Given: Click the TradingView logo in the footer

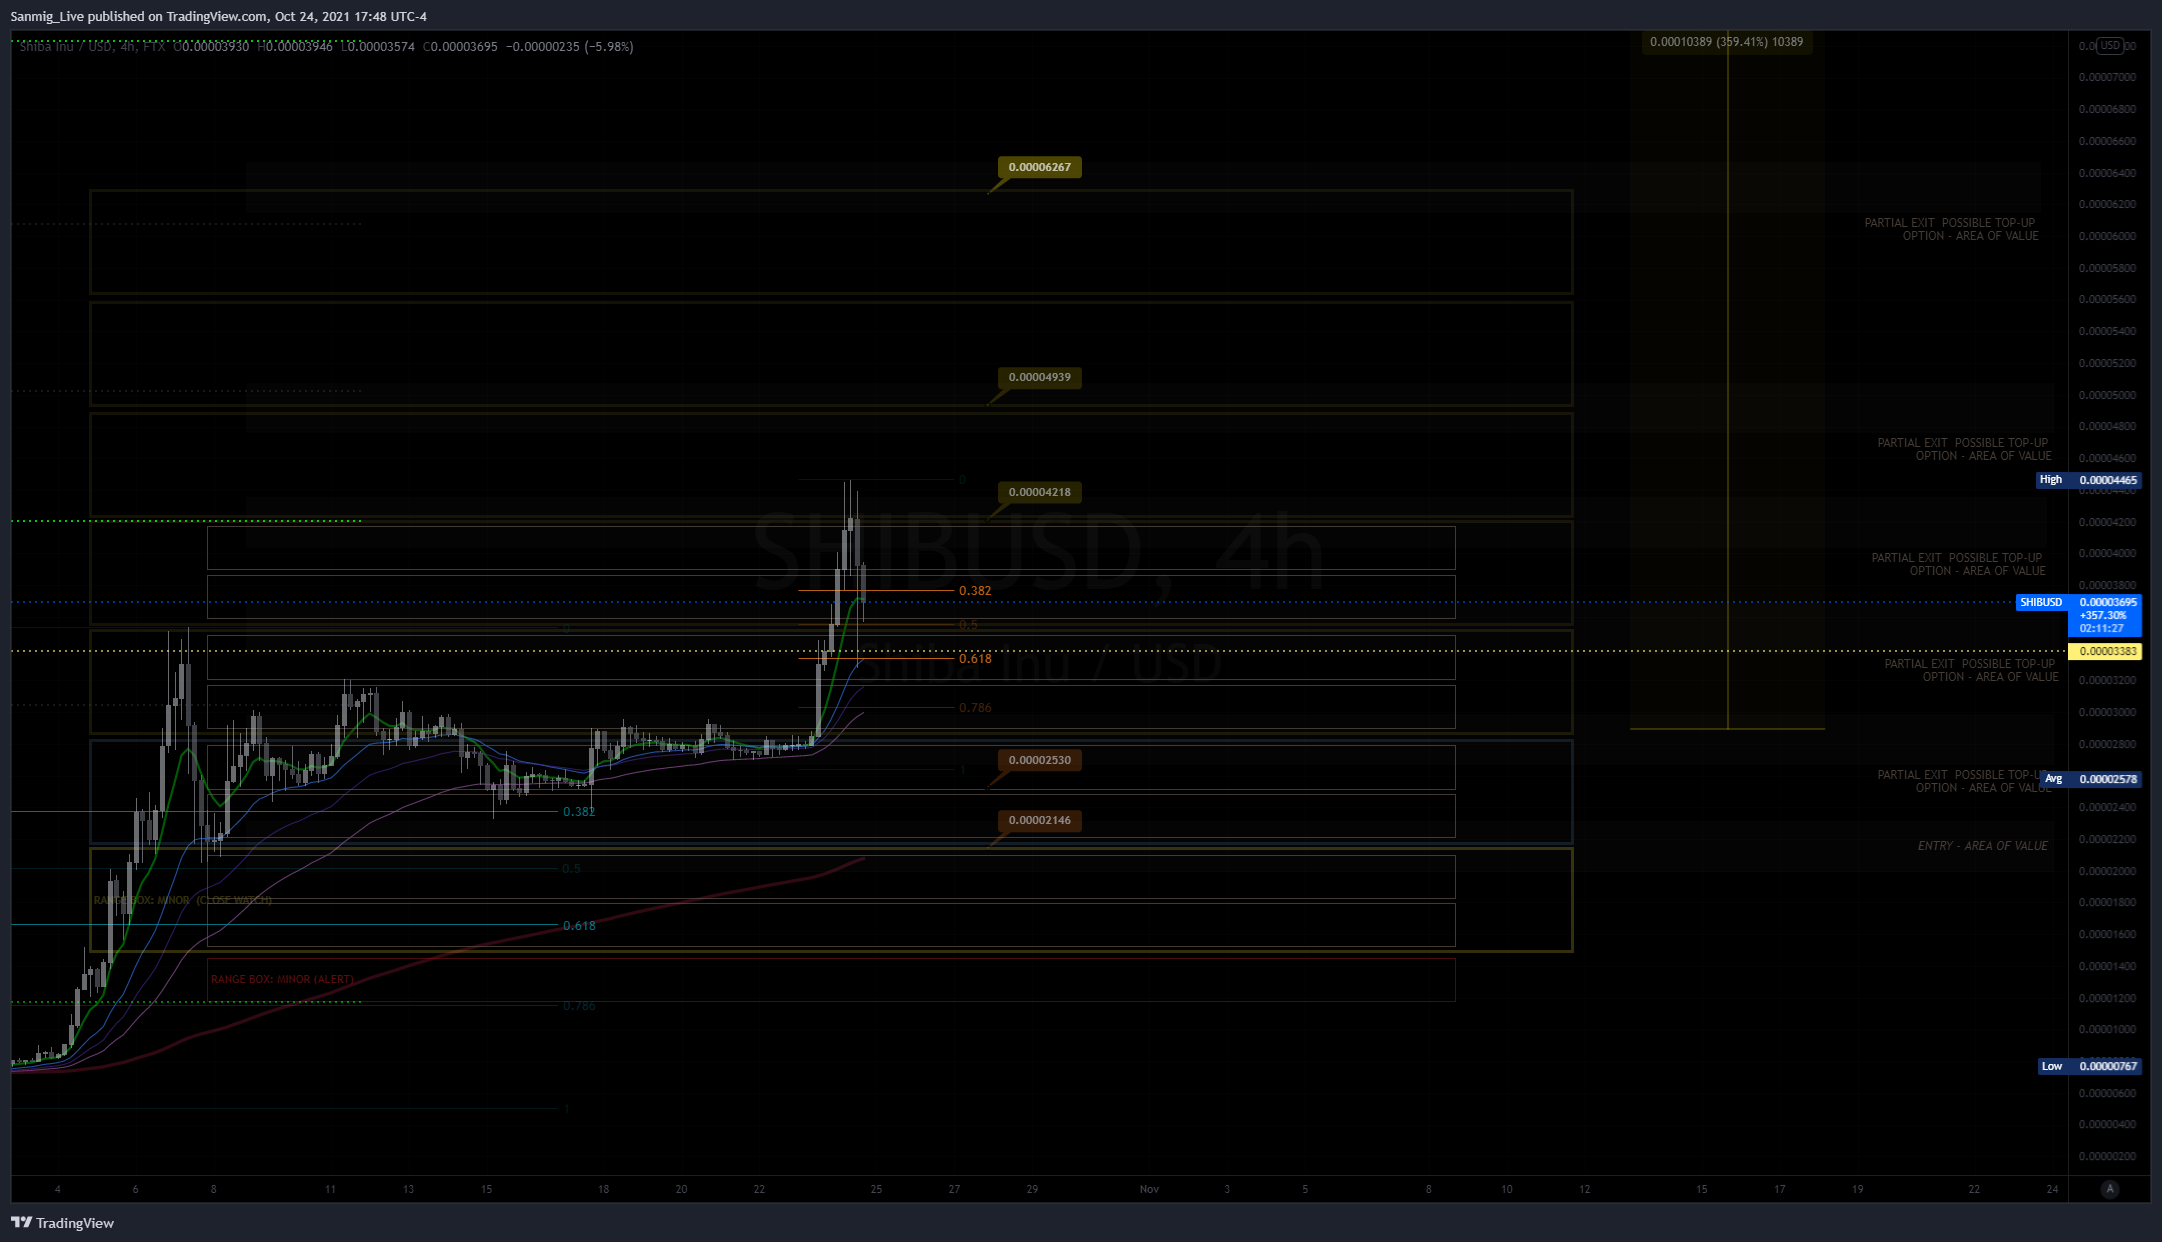Looking at the screenshot, I should 62,1223.
